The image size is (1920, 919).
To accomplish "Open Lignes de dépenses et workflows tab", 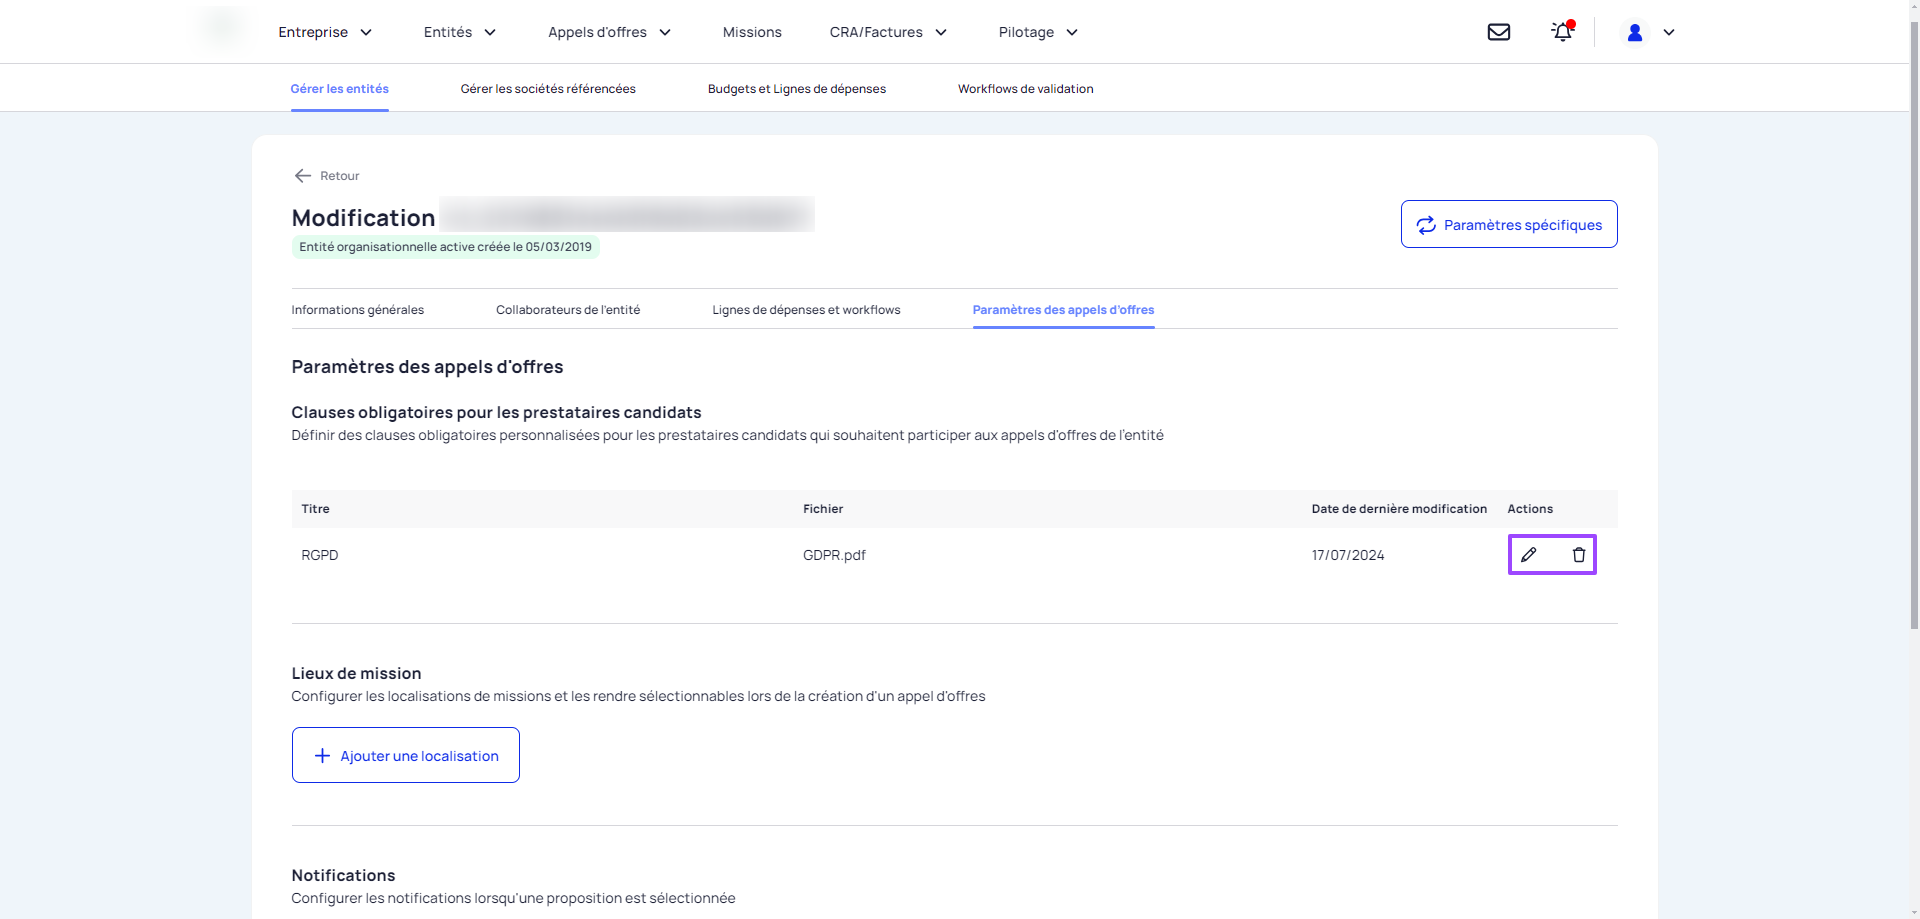I will pyautogui.click(x=806, y=310).
